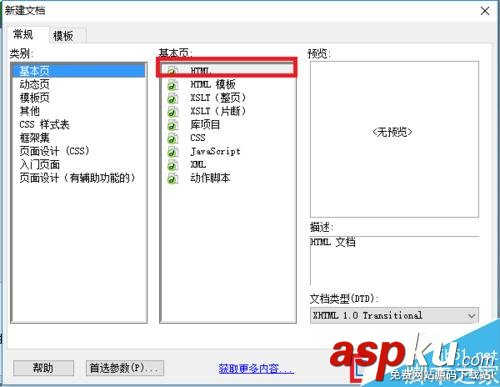Choose JavaScript page type

215,151
